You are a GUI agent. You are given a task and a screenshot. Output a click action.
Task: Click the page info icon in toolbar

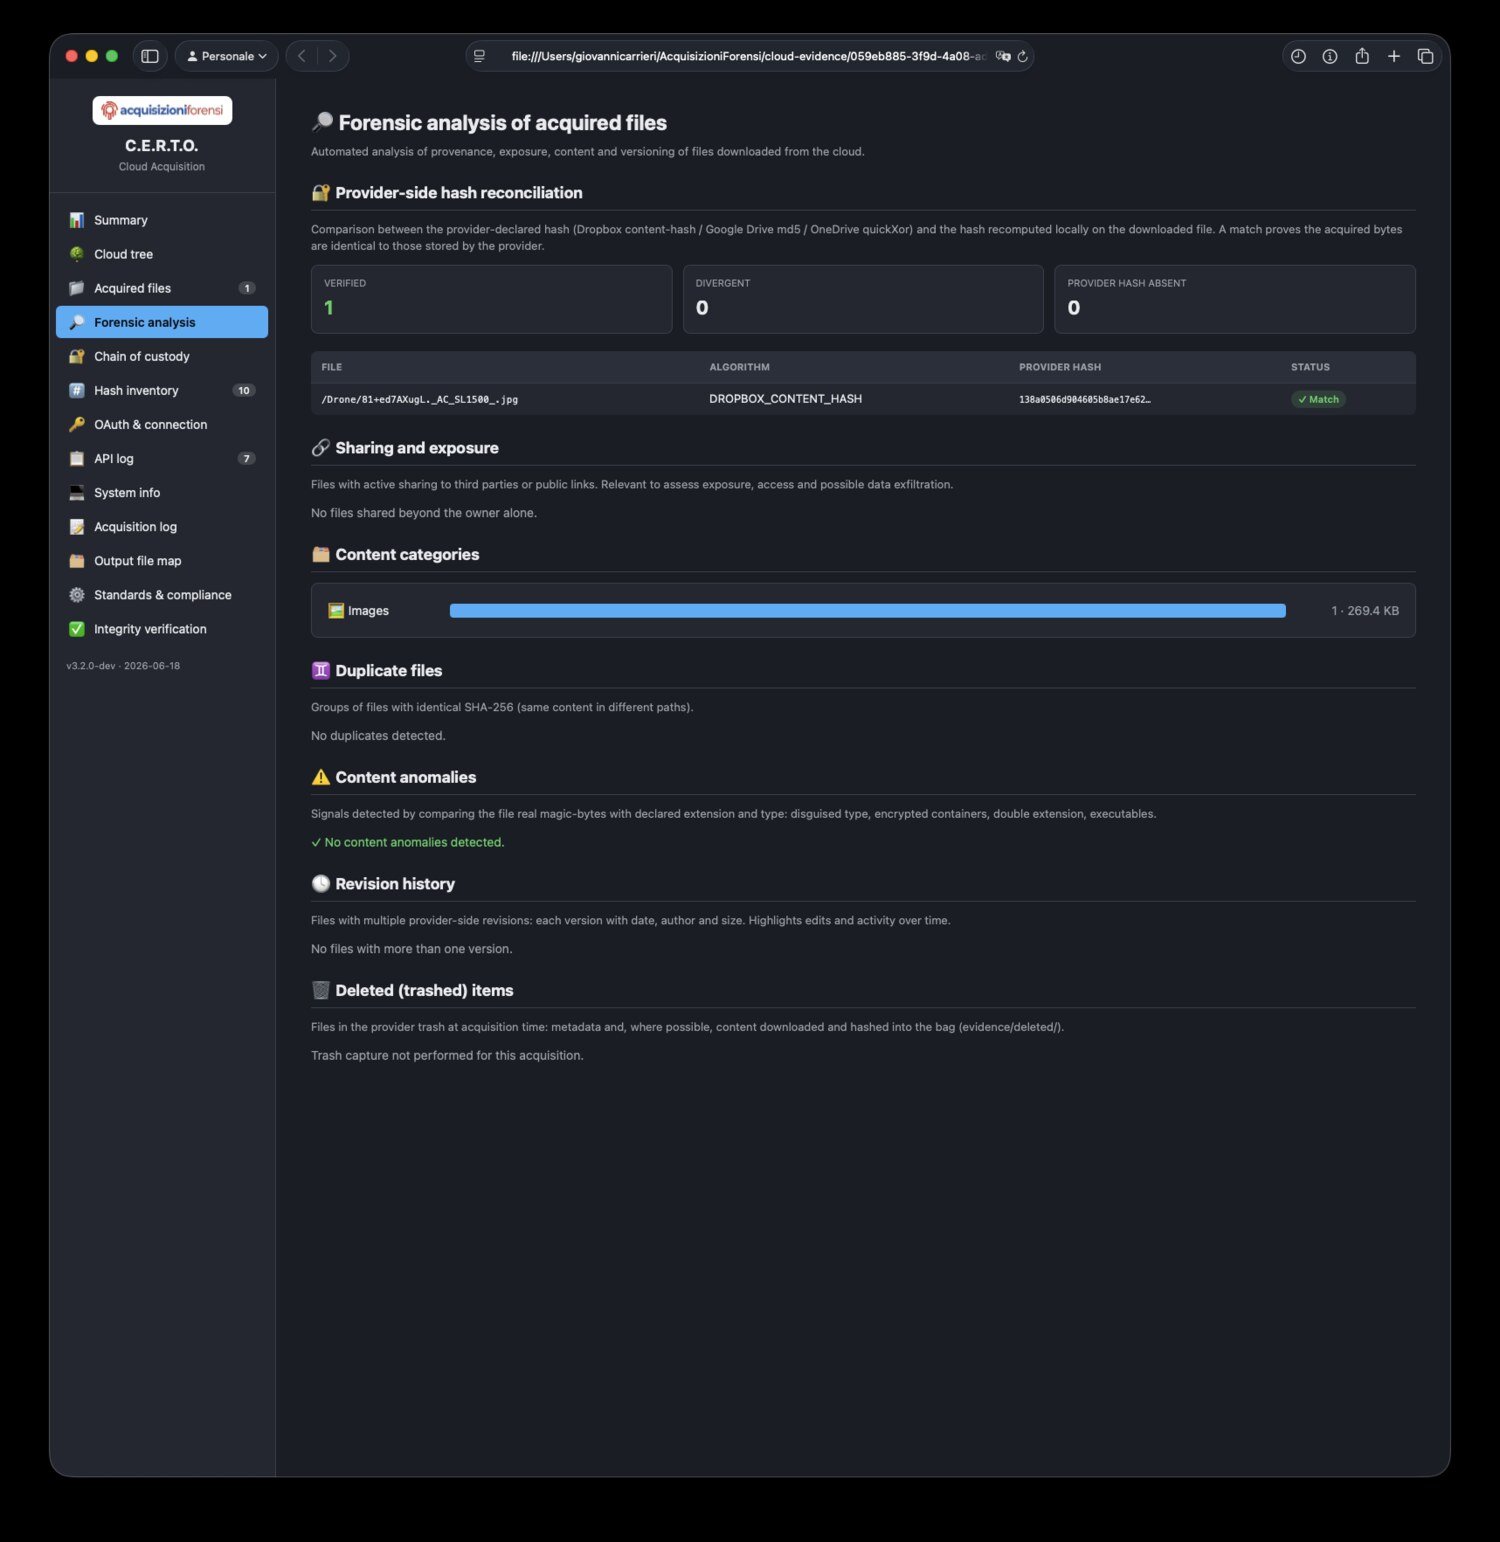(x=1330, y=57)
